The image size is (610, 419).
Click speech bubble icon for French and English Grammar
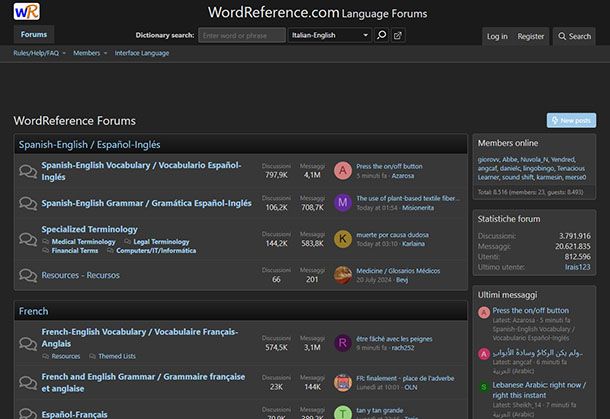coord(28,382)
